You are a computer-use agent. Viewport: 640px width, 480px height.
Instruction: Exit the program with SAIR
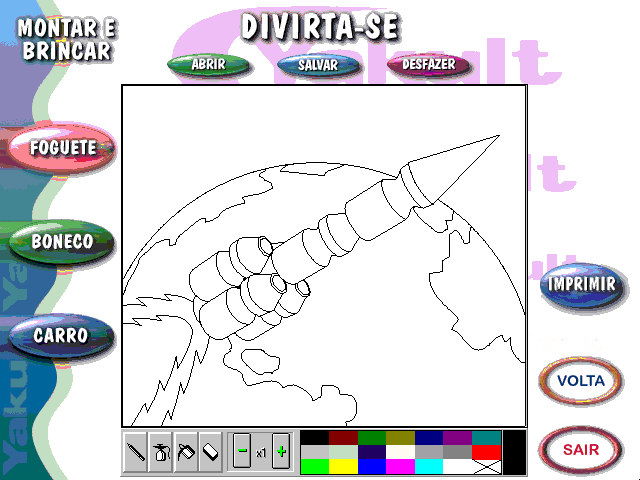(x=581, y=450)
